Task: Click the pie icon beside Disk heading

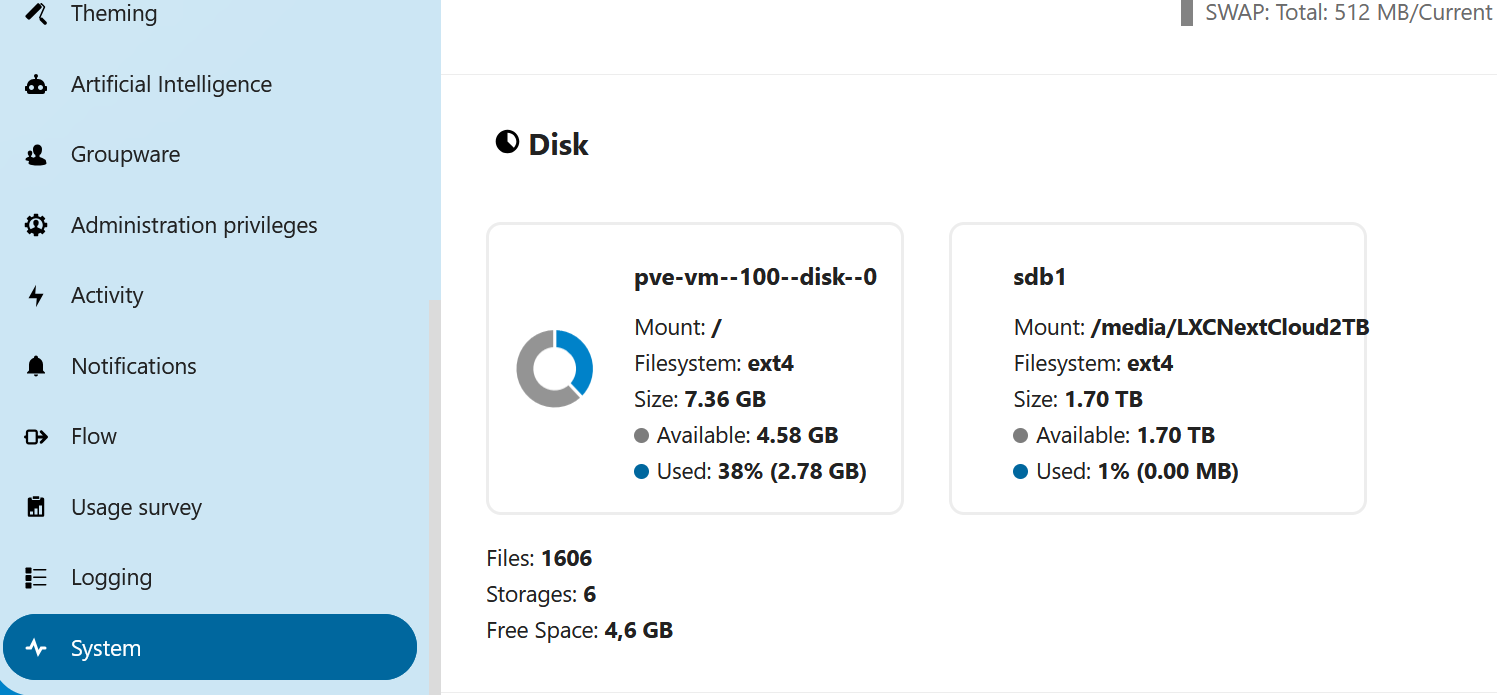Action: 507,143
